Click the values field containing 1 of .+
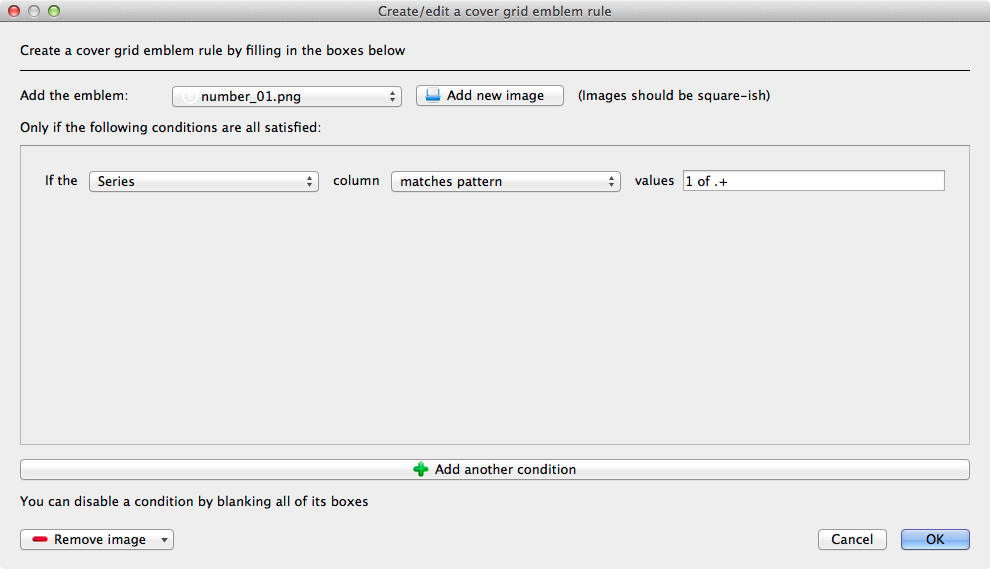The height and width of the screenshot is (569, 990). (813, 181)
